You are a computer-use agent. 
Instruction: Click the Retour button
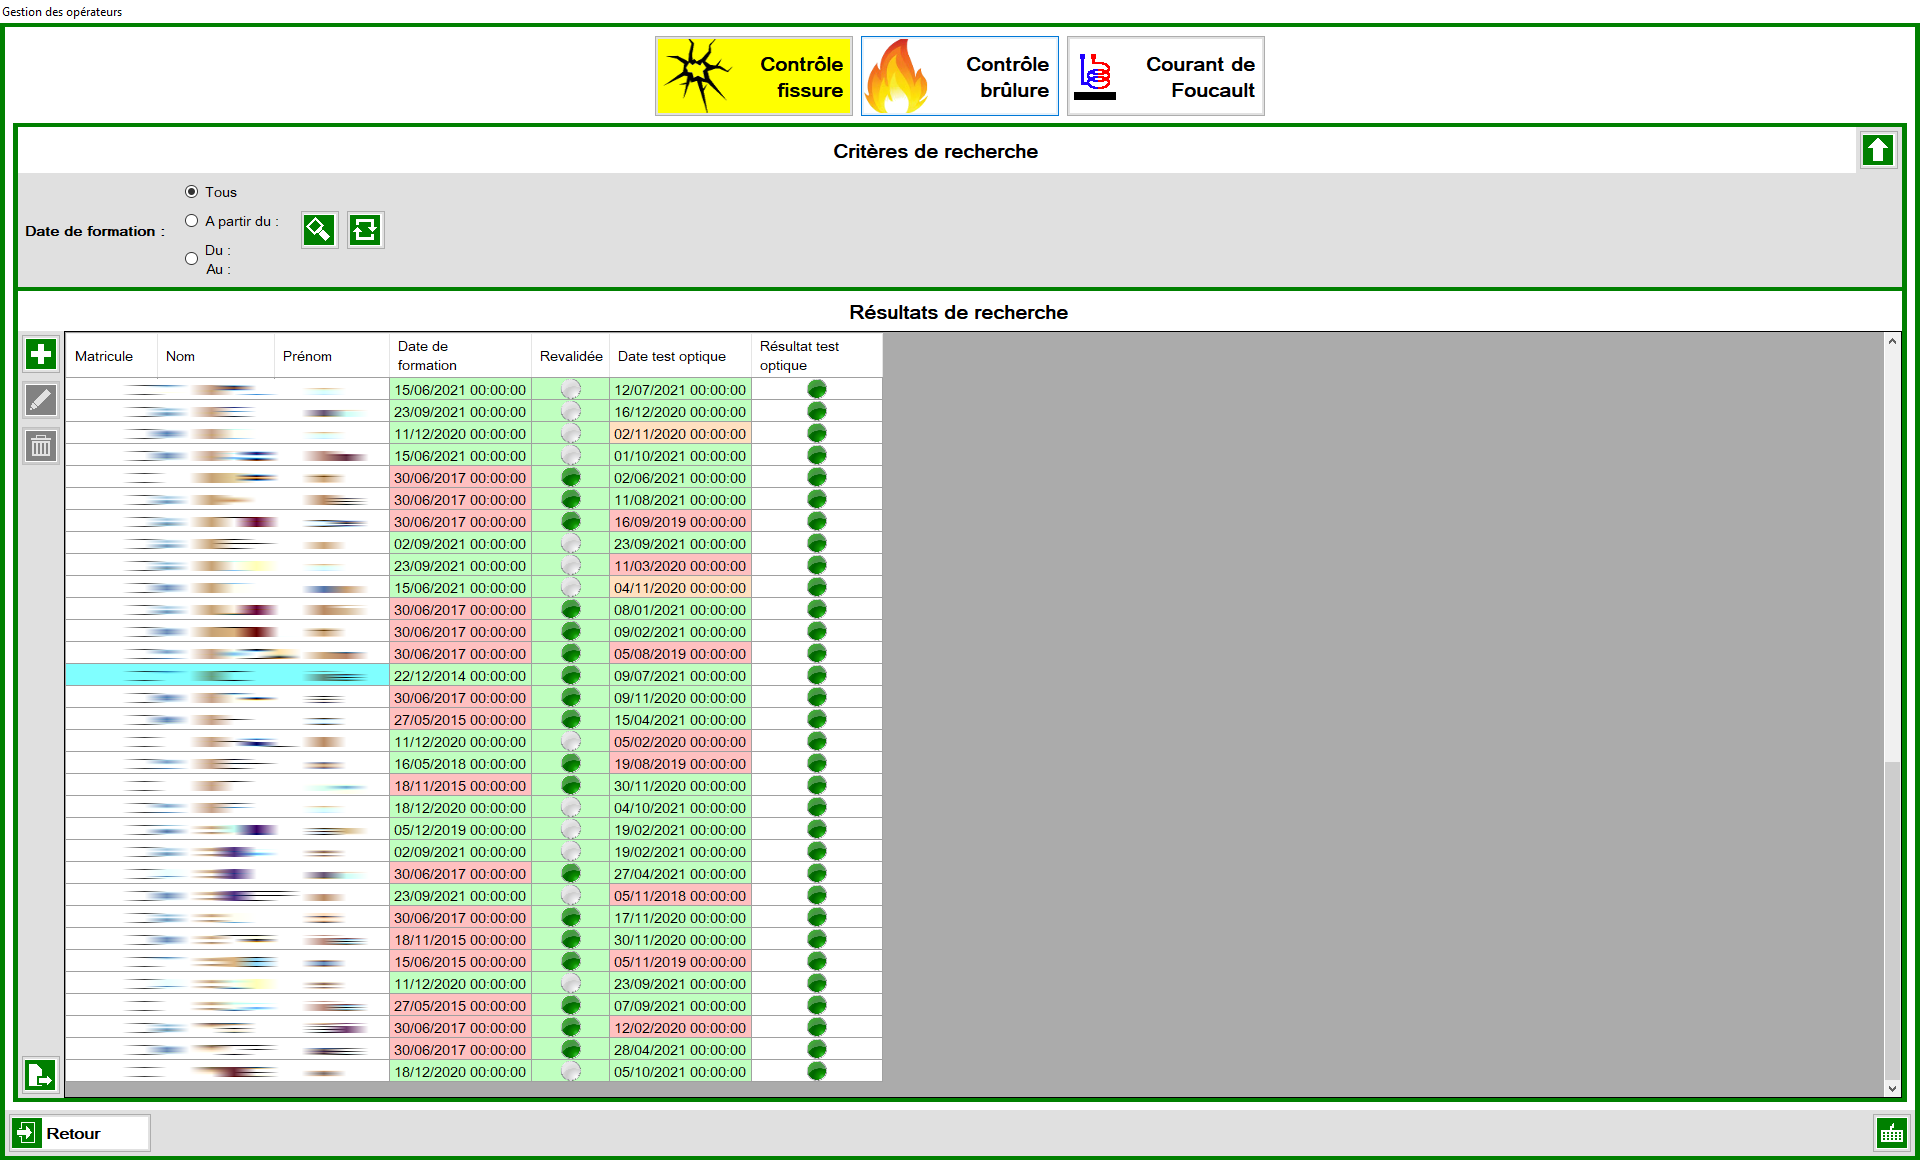tap(78, 1133)
